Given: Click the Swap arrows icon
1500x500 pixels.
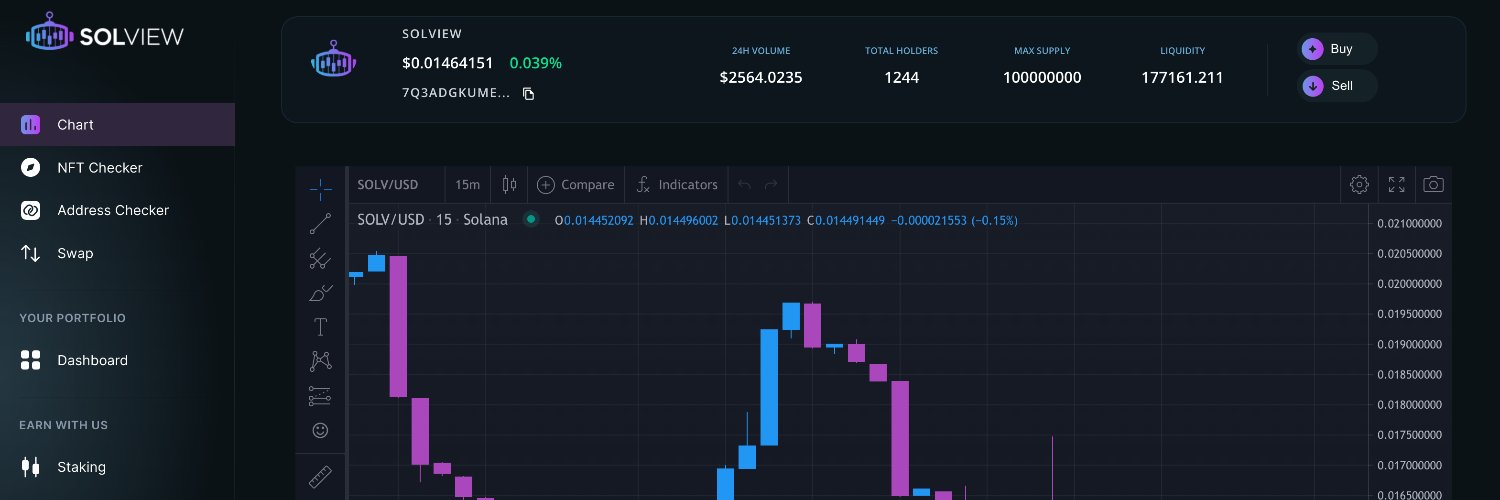Looking at the screenshot, I should pyautogui.click(x=30, y=253).
